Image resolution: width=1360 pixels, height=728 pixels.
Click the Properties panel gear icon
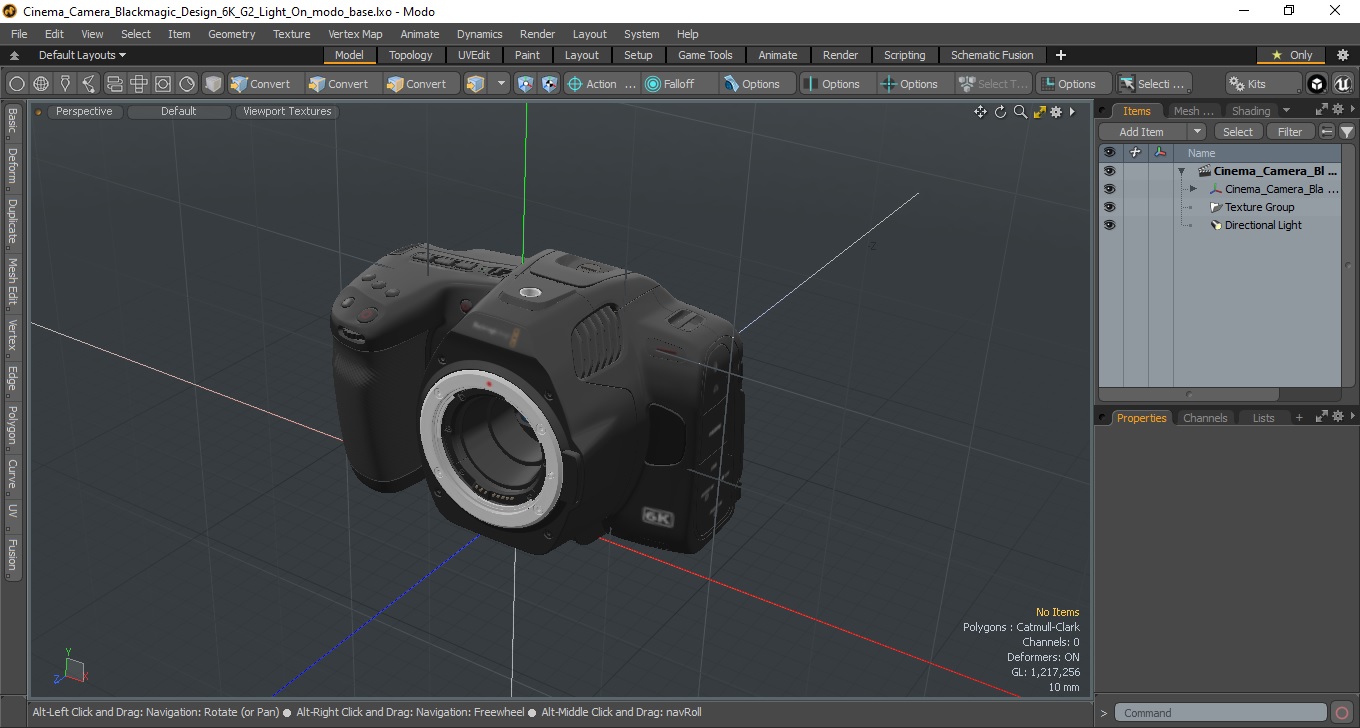pos(1337,417)
